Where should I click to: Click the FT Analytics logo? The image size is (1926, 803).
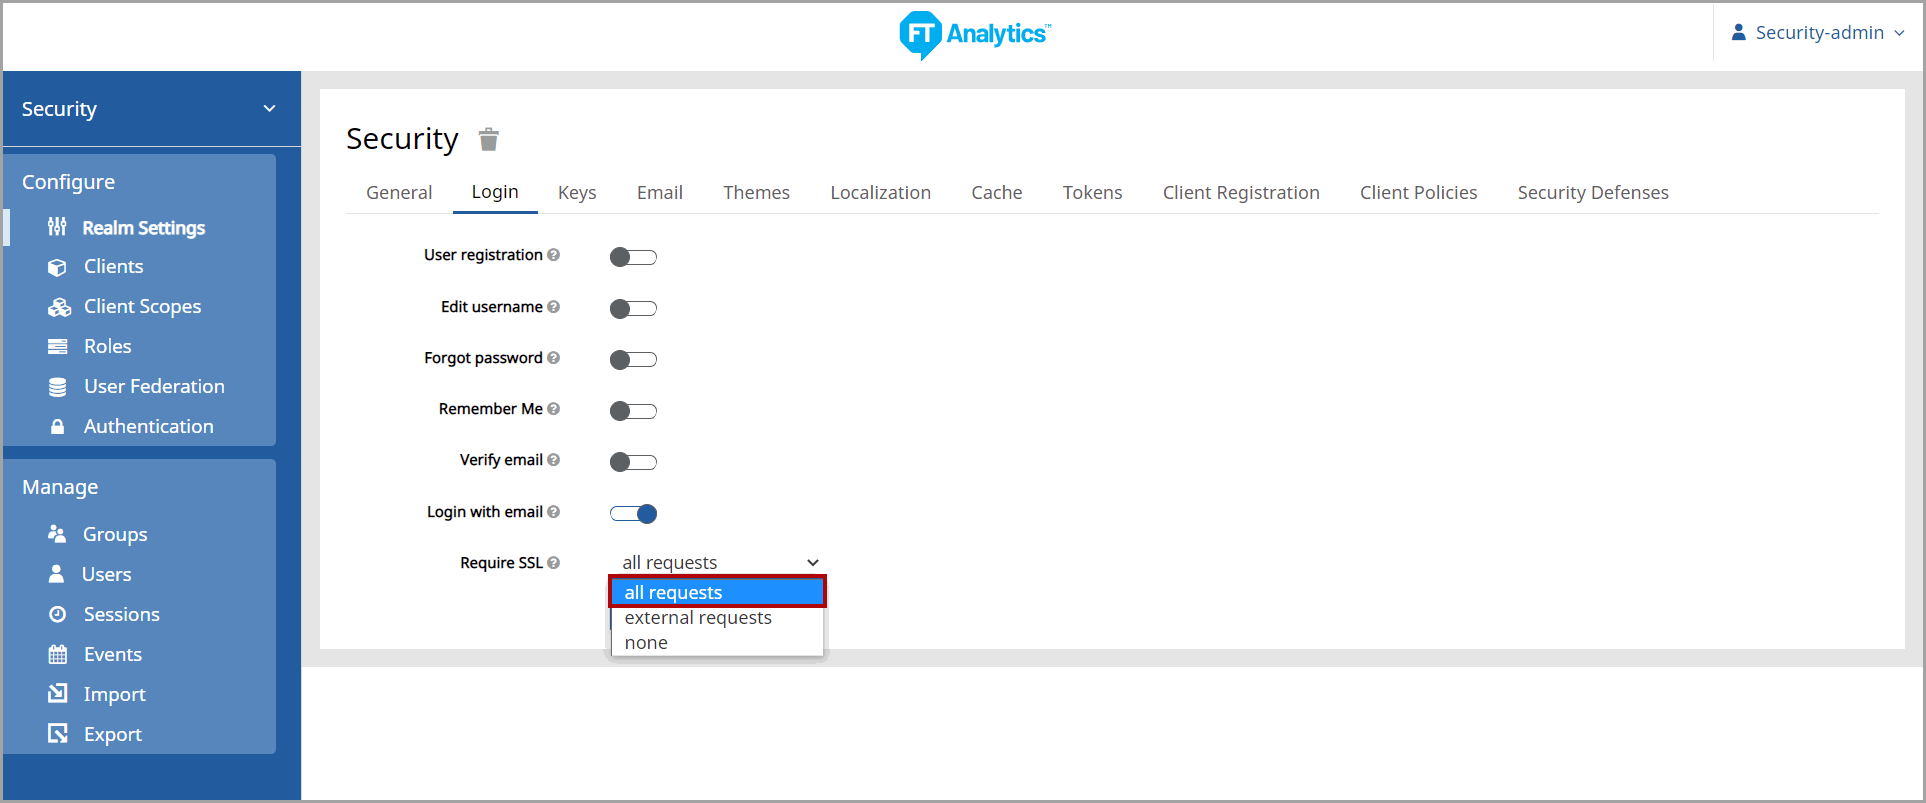[974, 34]
